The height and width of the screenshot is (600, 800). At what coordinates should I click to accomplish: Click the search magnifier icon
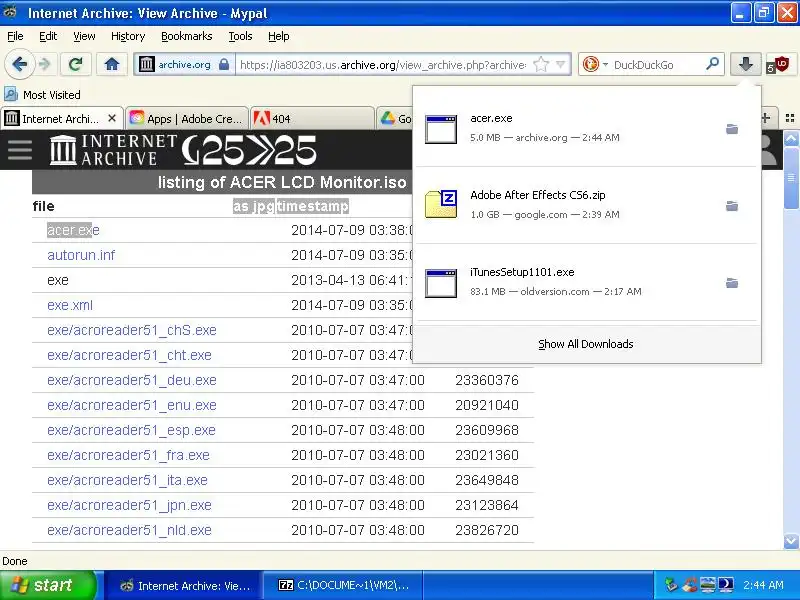(x=712, y=64)
